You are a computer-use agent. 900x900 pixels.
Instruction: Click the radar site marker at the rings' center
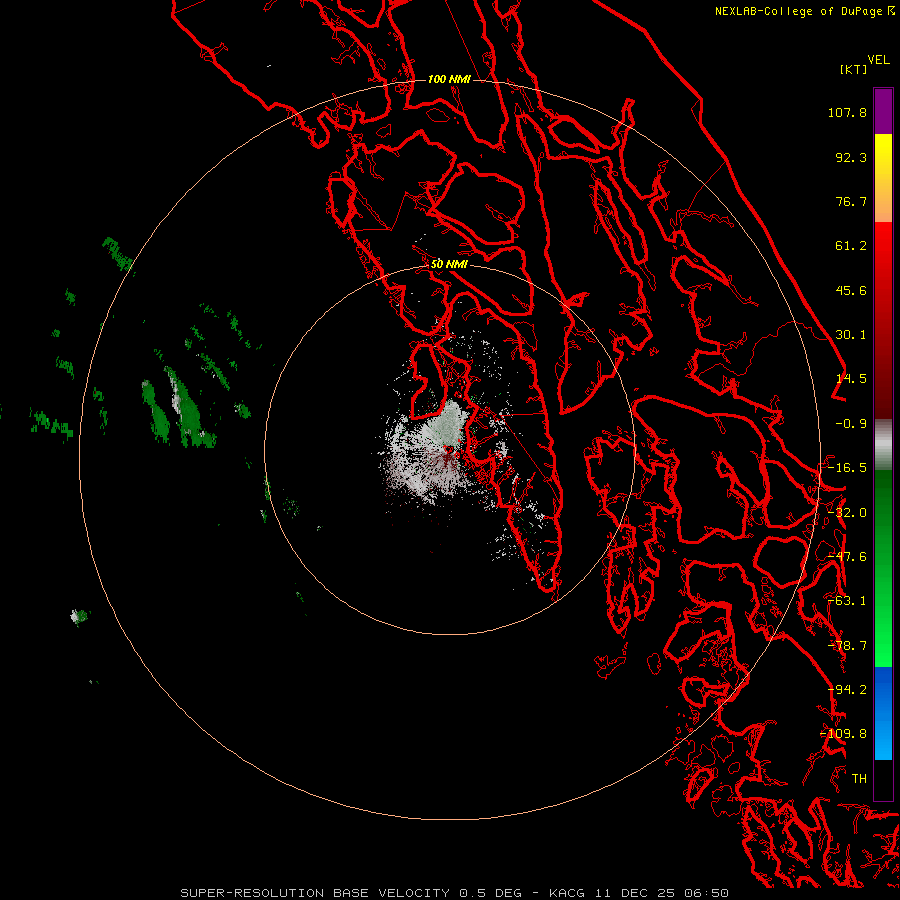pyautogui.click(x=449, y=449)
